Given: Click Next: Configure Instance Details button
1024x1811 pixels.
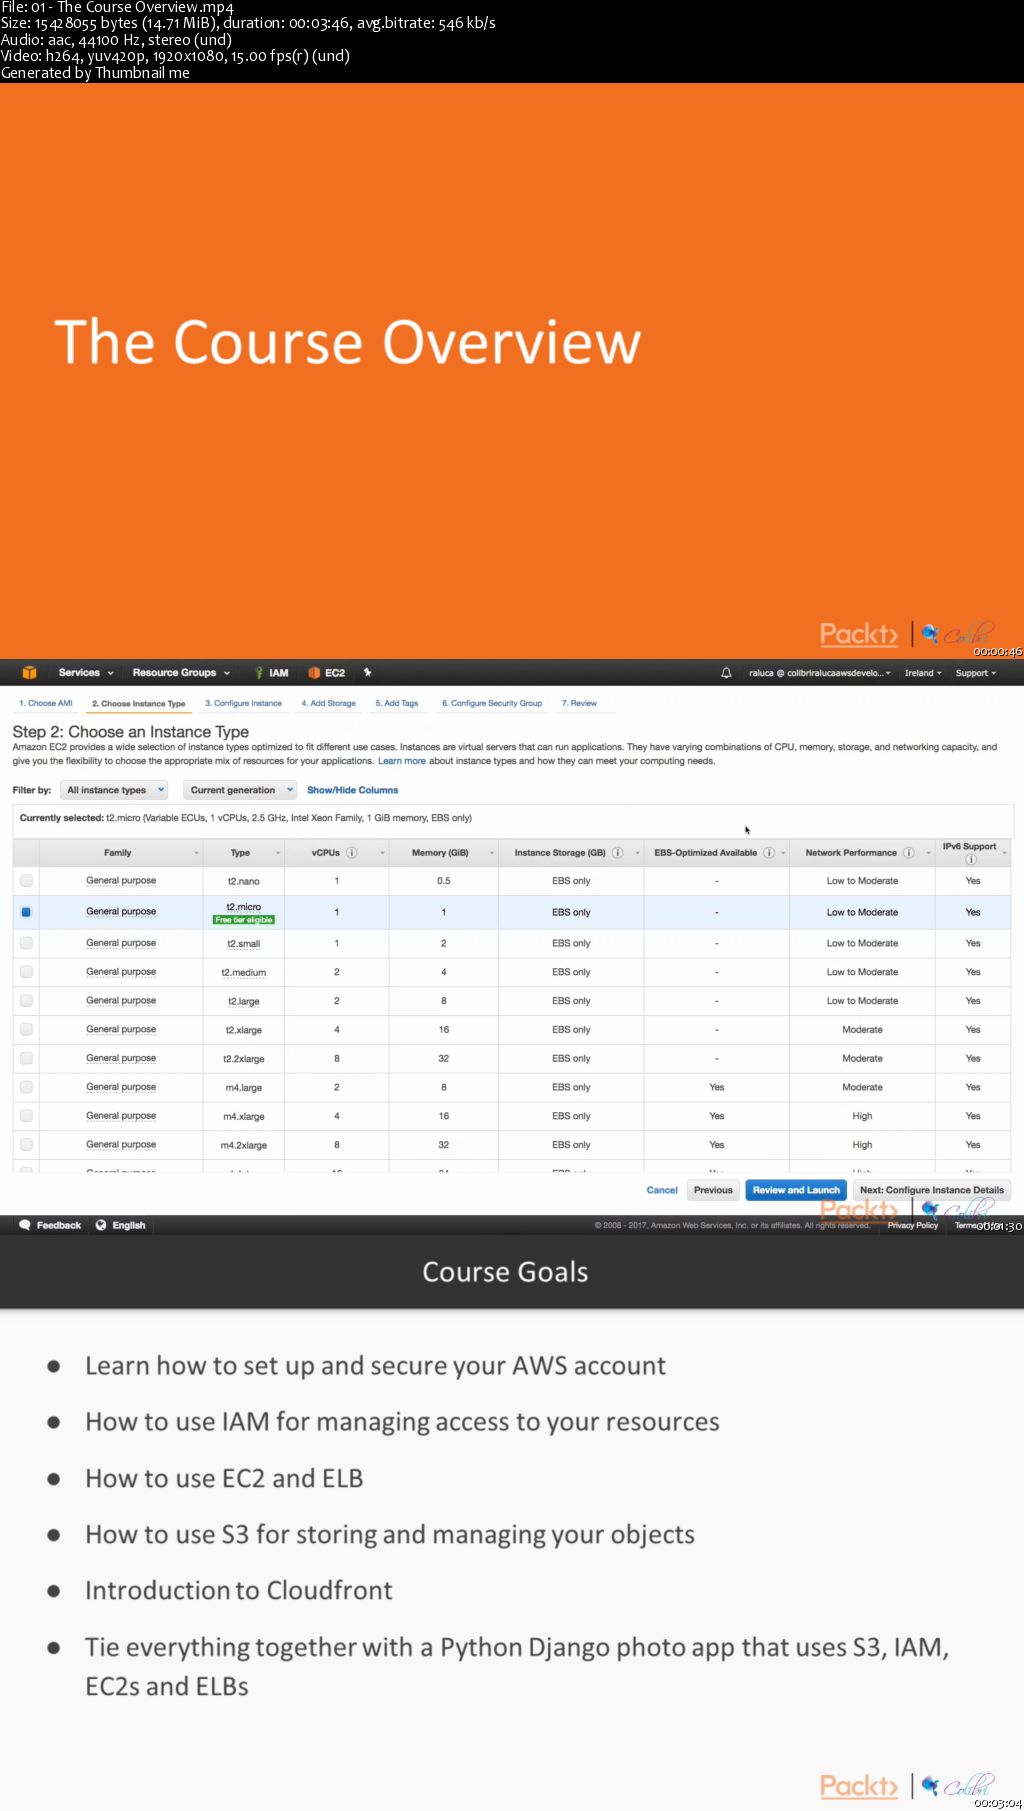Looking at the screenshot, I should point(932,1190).
